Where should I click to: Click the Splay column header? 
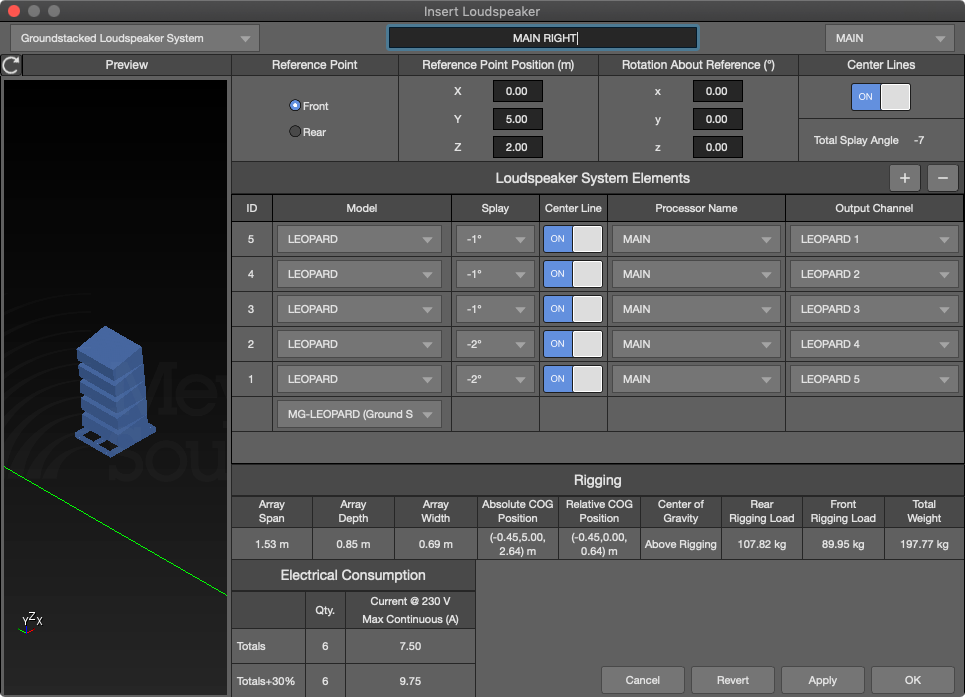[495, 208]
